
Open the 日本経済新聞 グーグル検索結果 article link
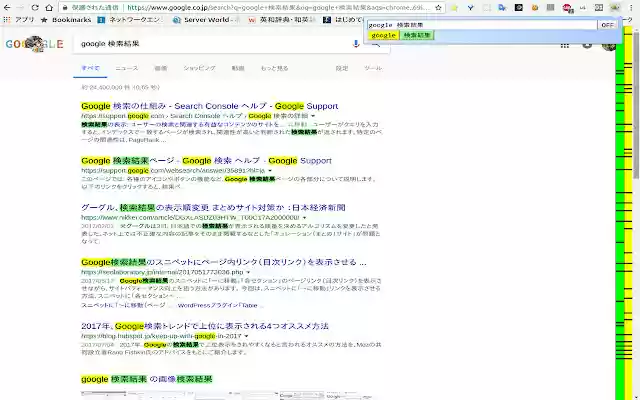[x=213, y=207]
